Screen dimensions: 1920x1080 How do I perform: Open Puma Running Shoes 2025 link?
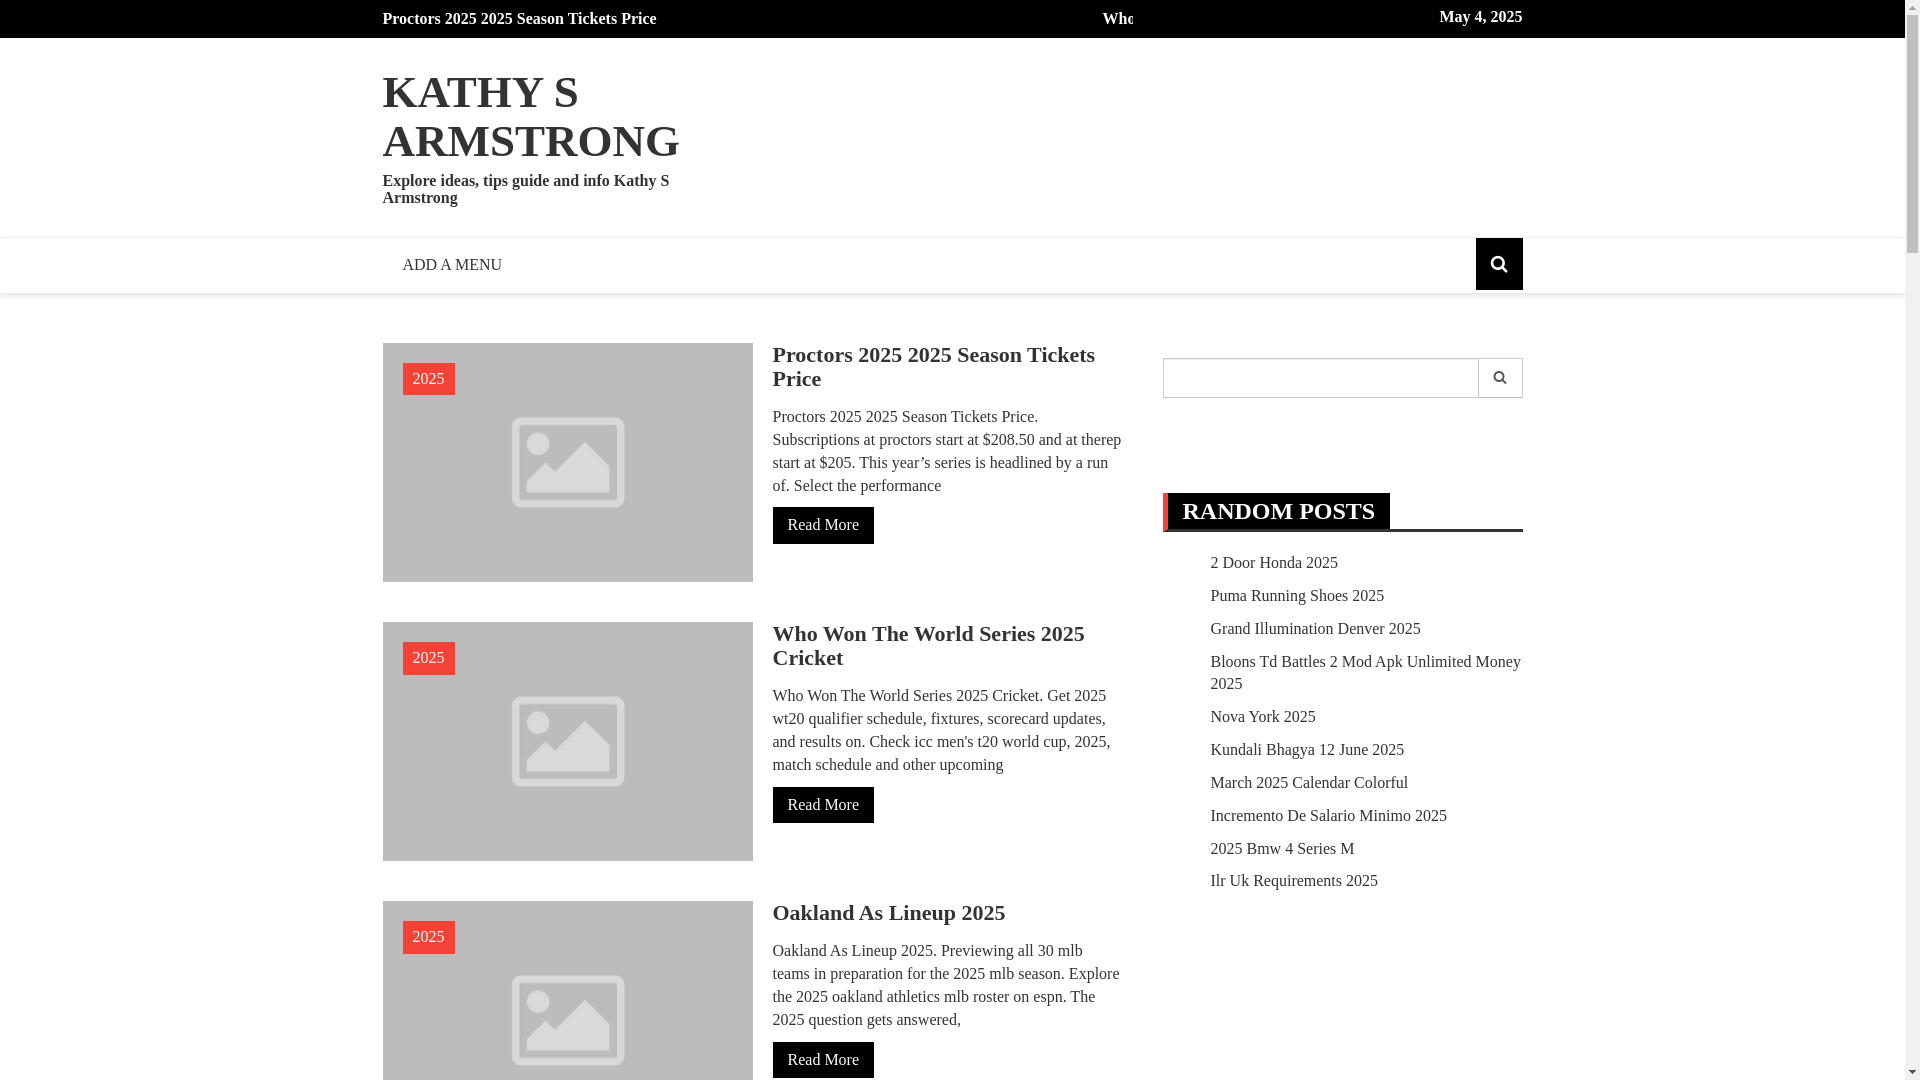(x=1296, y=596)
